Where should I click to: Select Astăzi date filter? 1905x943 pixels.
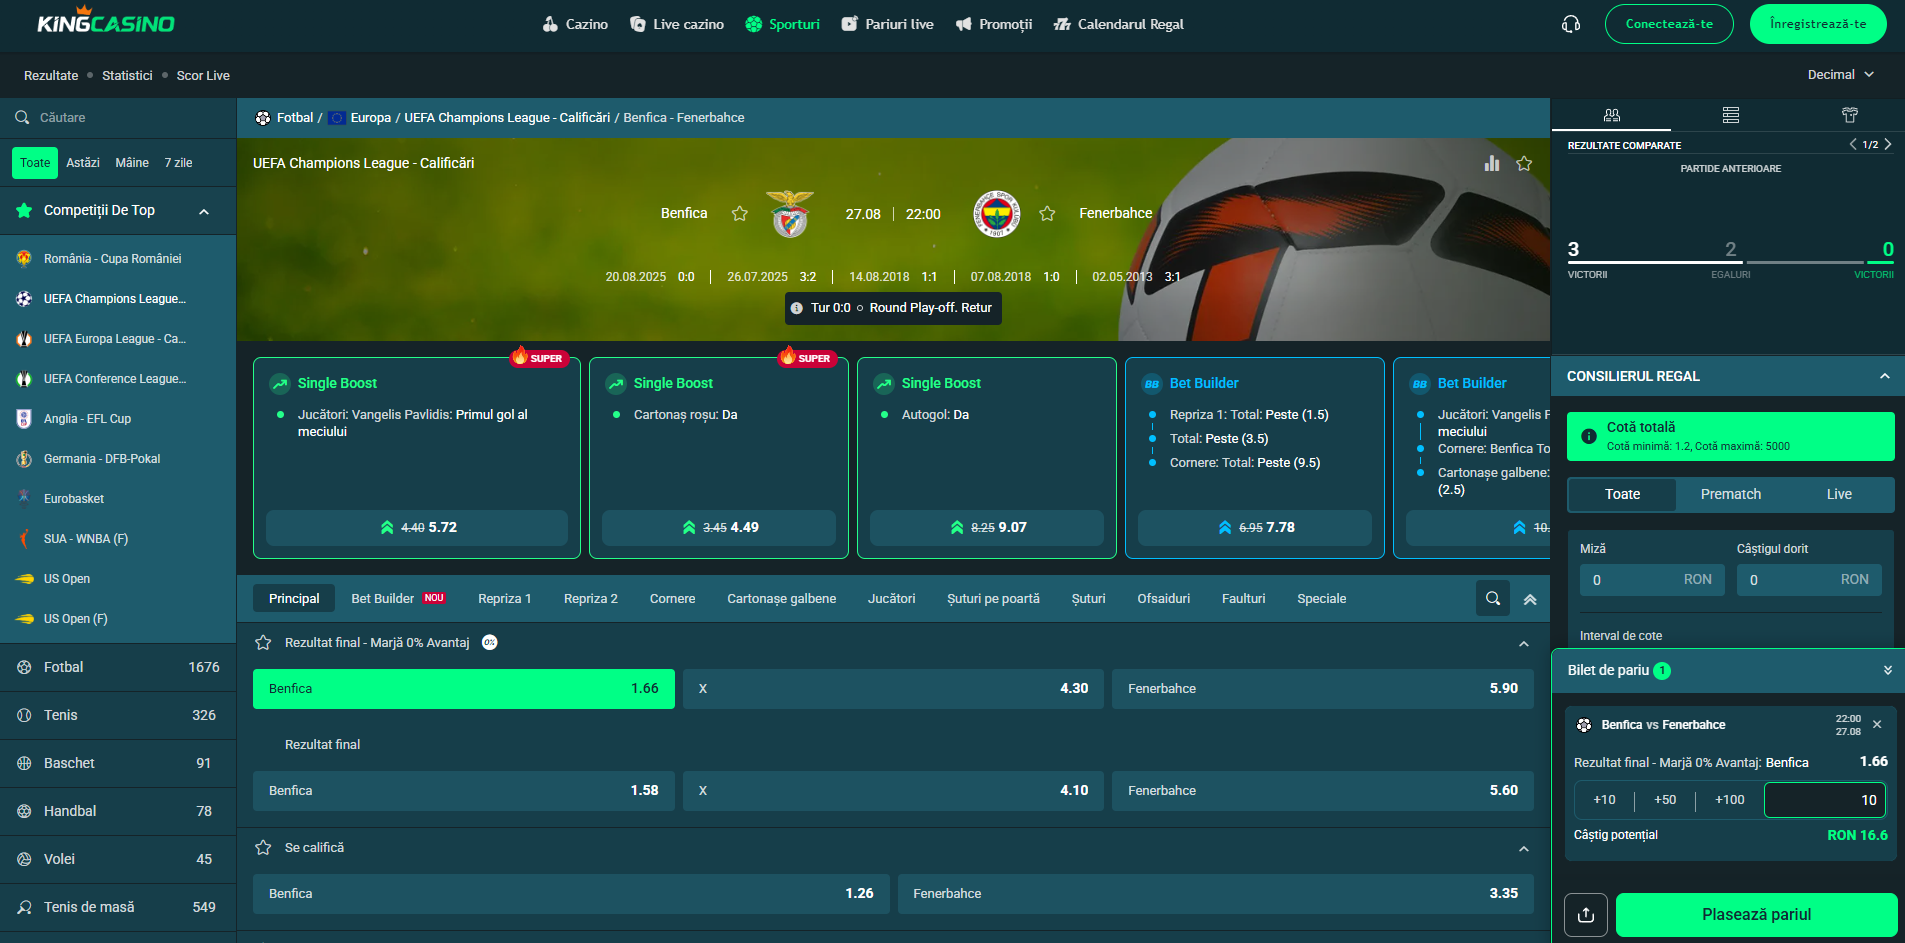[x=83, y=163]
